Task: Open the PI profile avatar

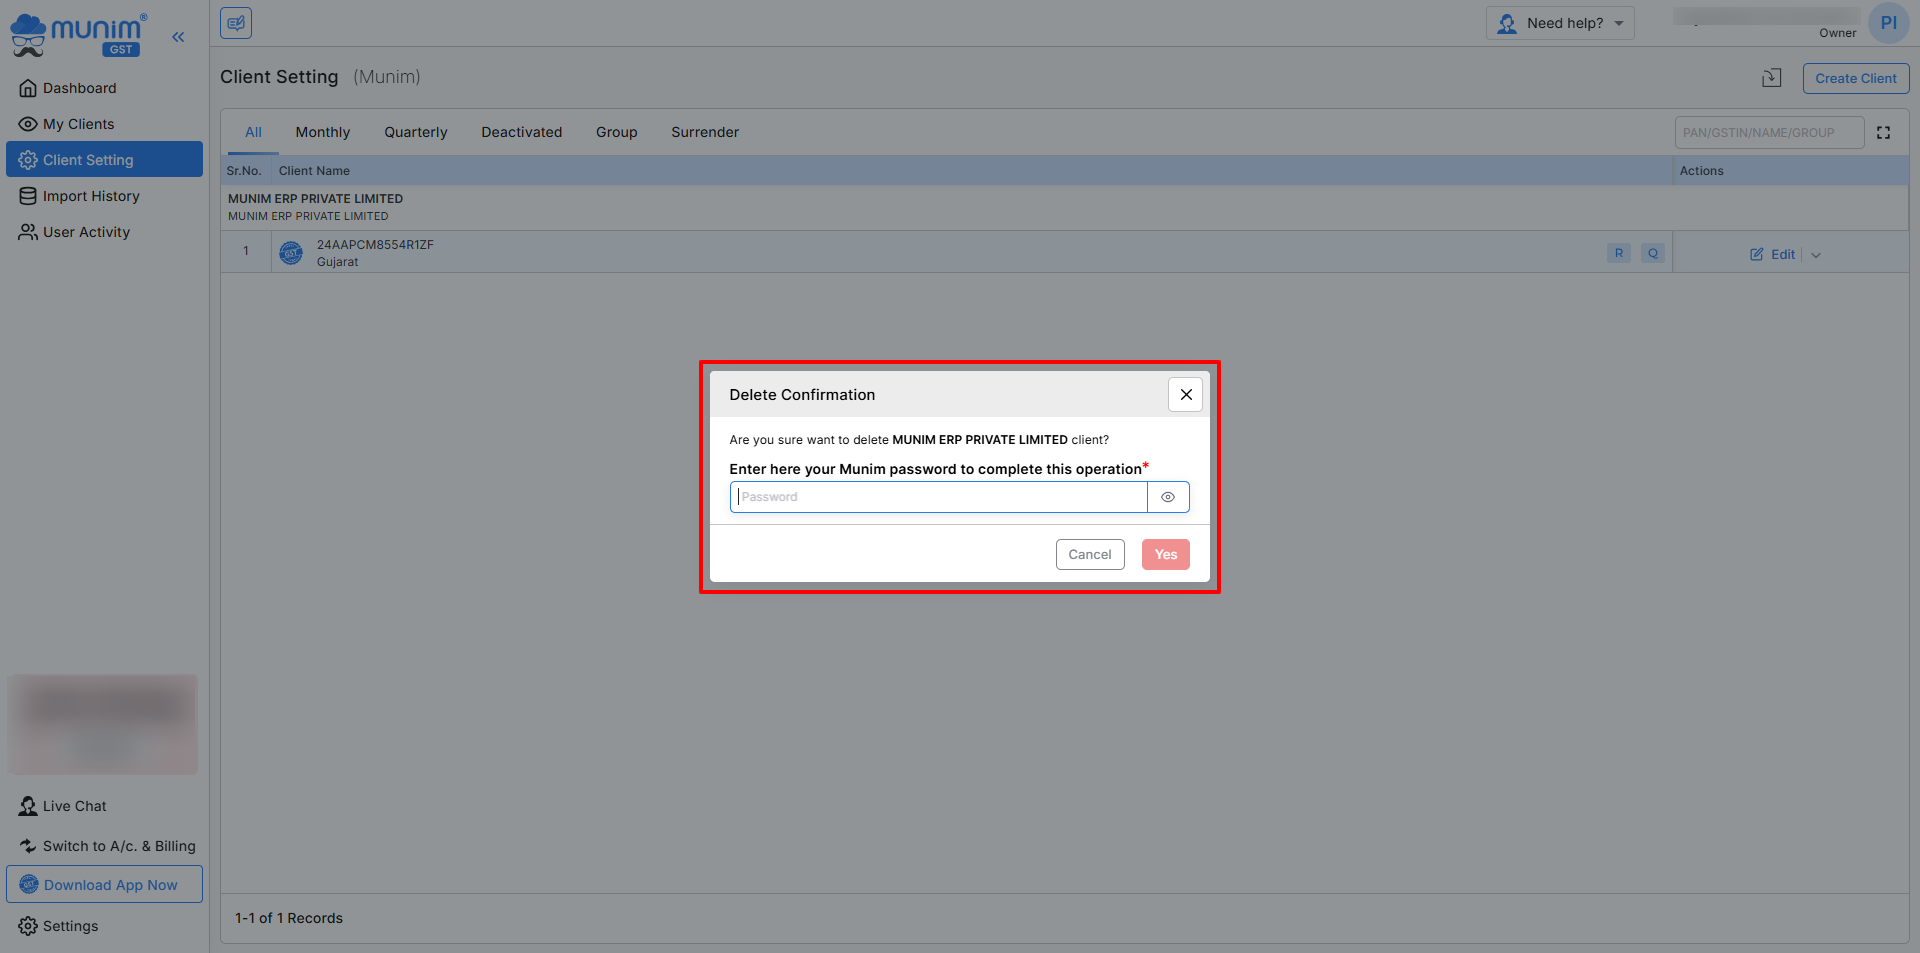Action: 1887,23
